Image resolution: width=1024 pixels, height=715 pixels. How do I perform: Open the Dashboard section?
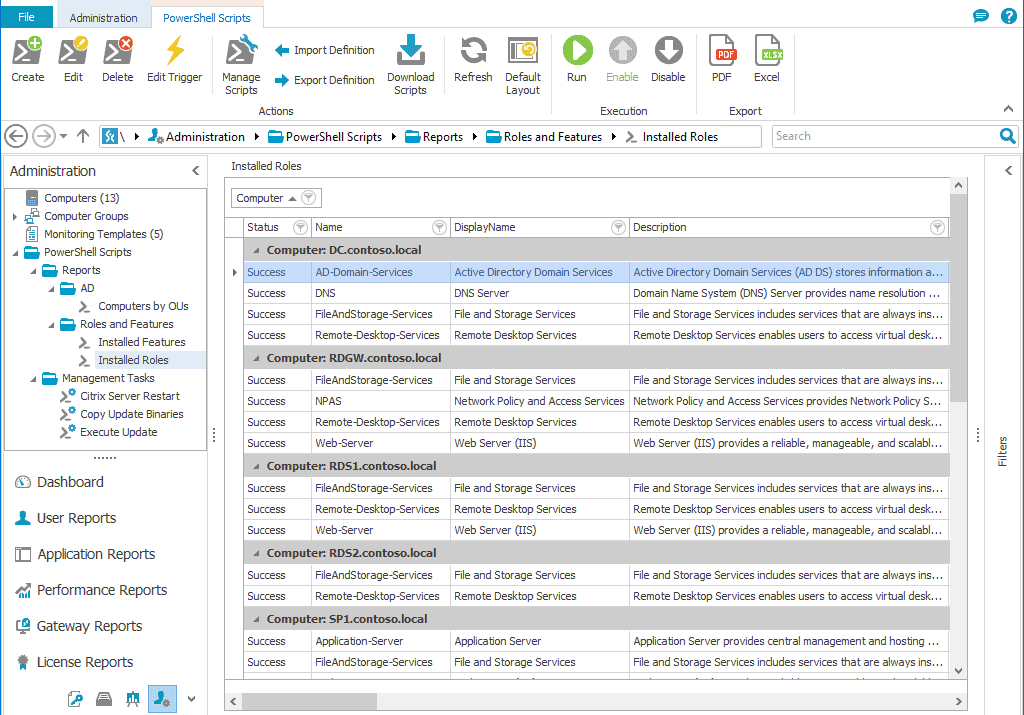point(70,482)
